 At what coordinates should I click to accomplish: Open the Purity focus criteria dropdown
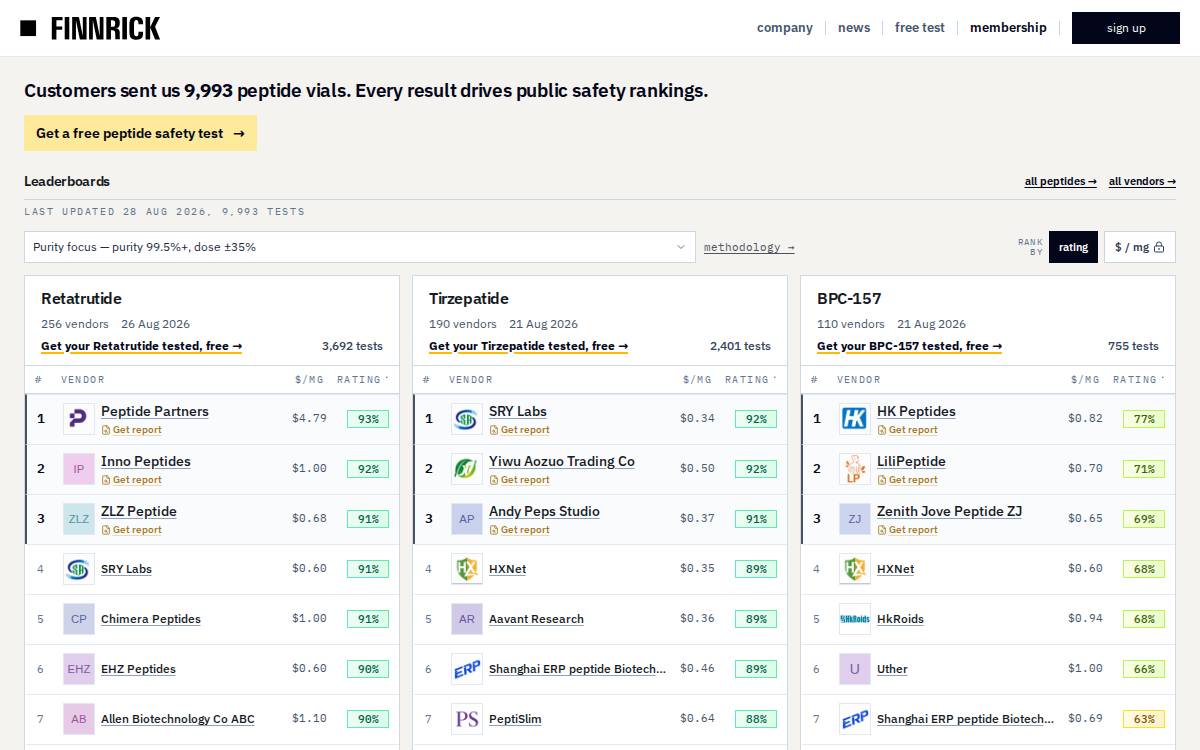coord(360,247)
